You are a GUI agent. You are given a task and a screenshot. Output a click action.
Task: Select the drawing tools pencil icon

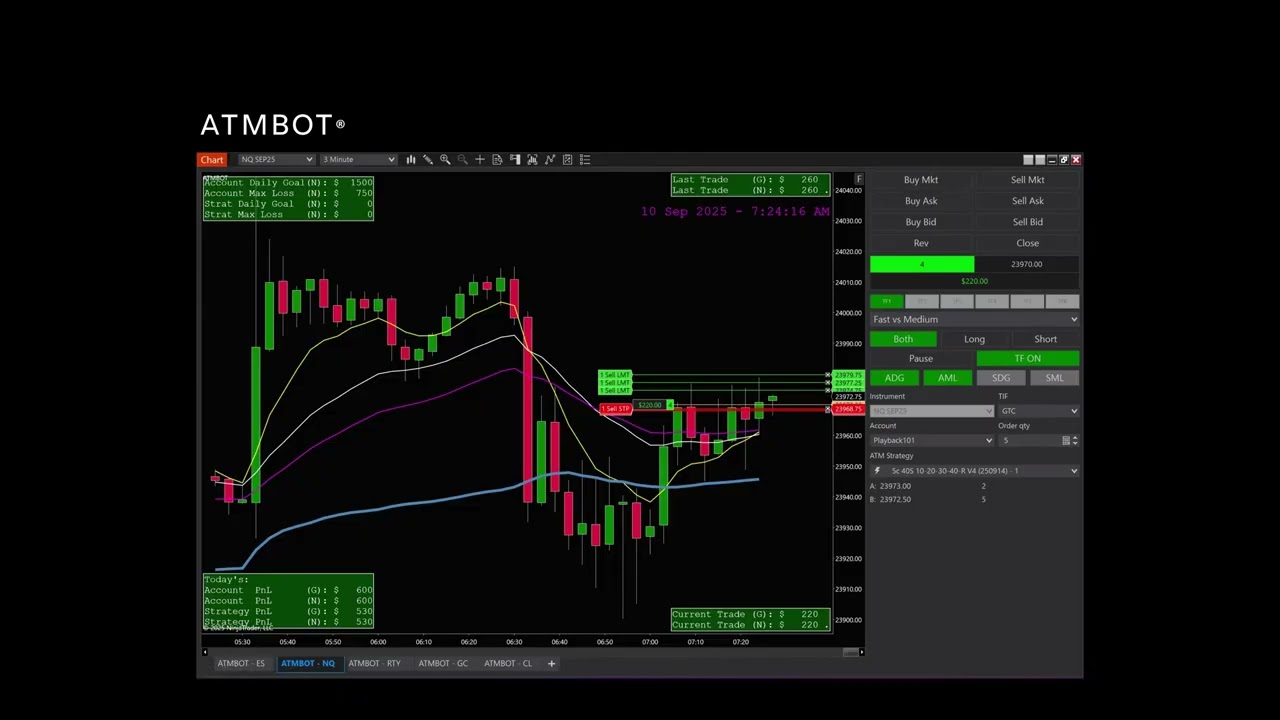[x=428, y=159]
